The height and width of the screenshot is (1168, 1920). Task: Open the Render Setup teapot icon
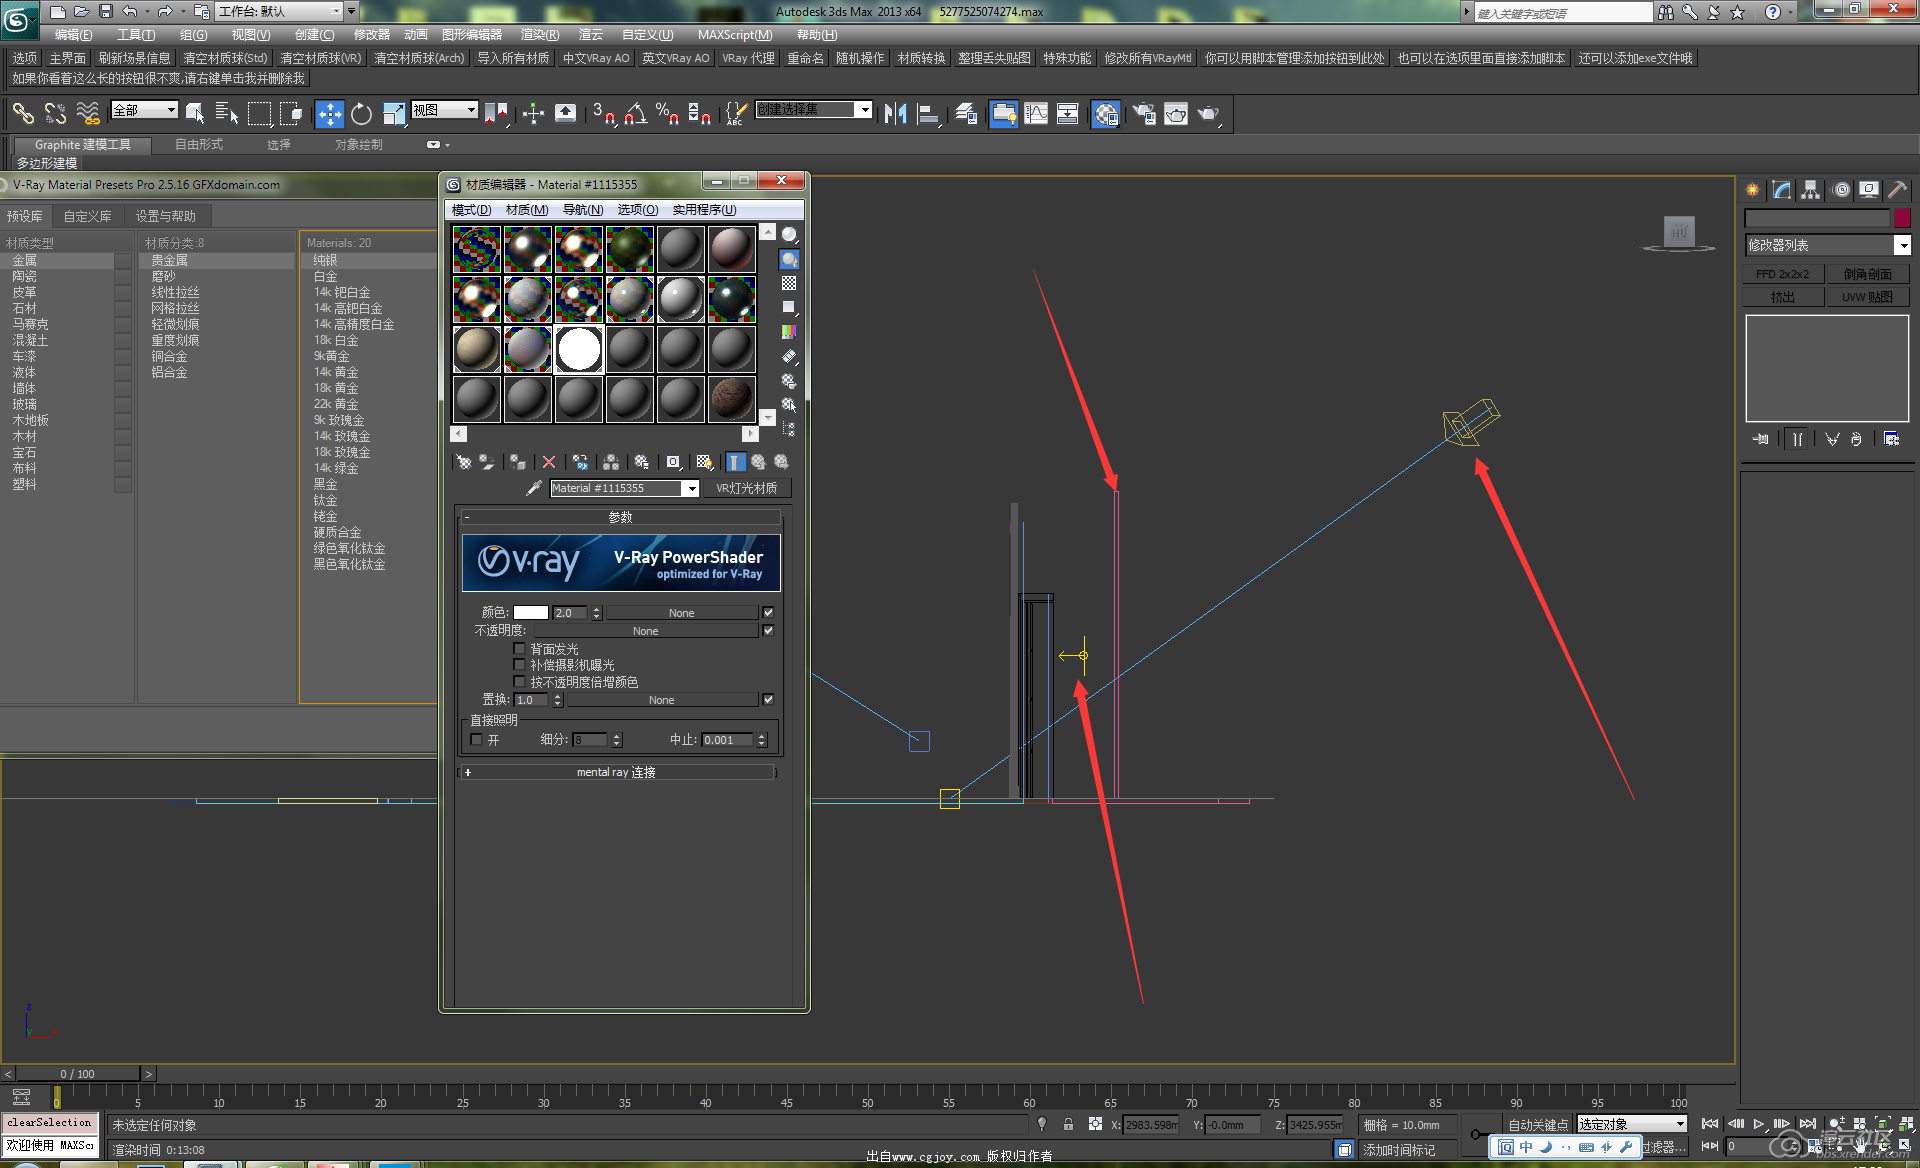[1144, 114]
